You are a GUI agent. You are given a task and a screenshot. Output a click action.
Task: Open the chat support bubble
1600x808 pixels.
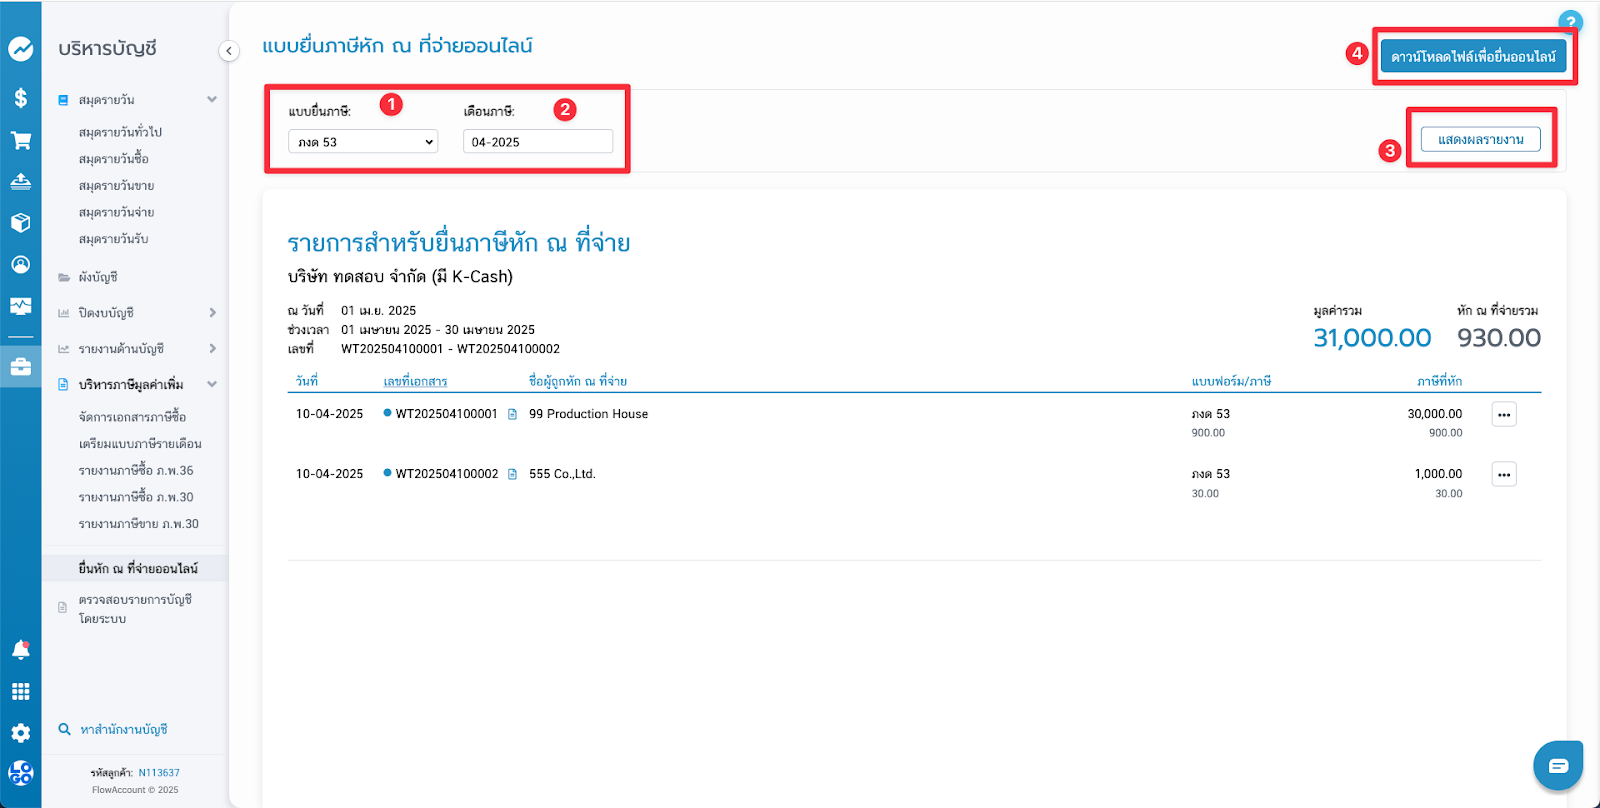click(1557, 766)
